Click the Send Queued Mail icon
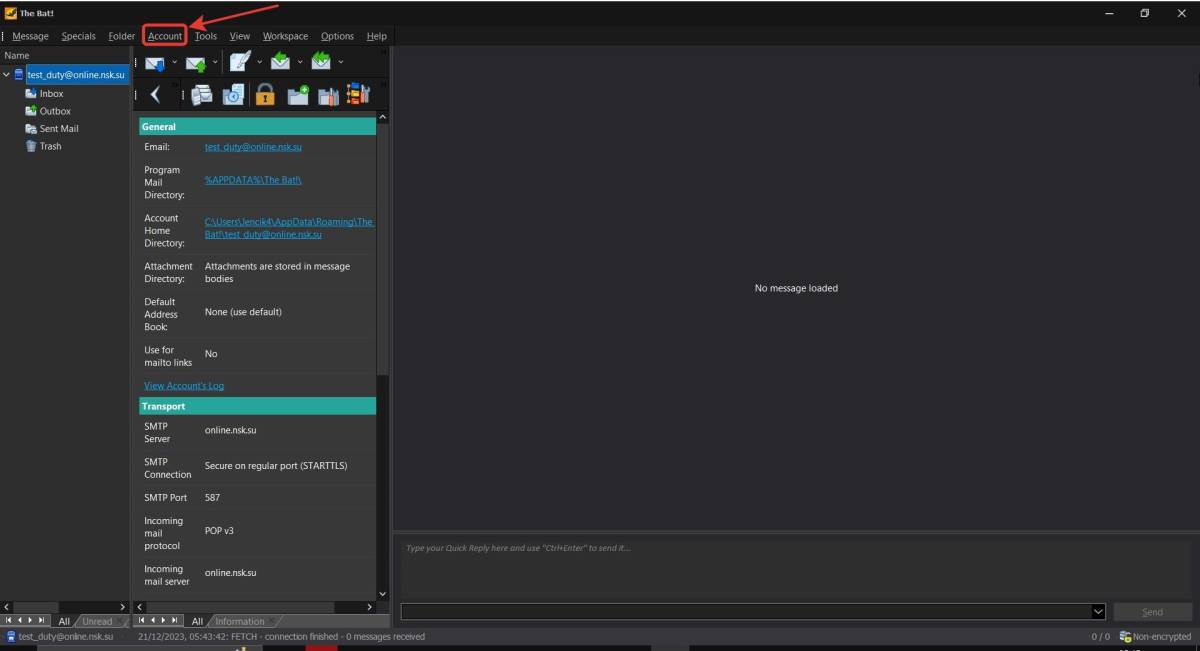This screenshot has width=1200, height=651. [x=196, y=63]
